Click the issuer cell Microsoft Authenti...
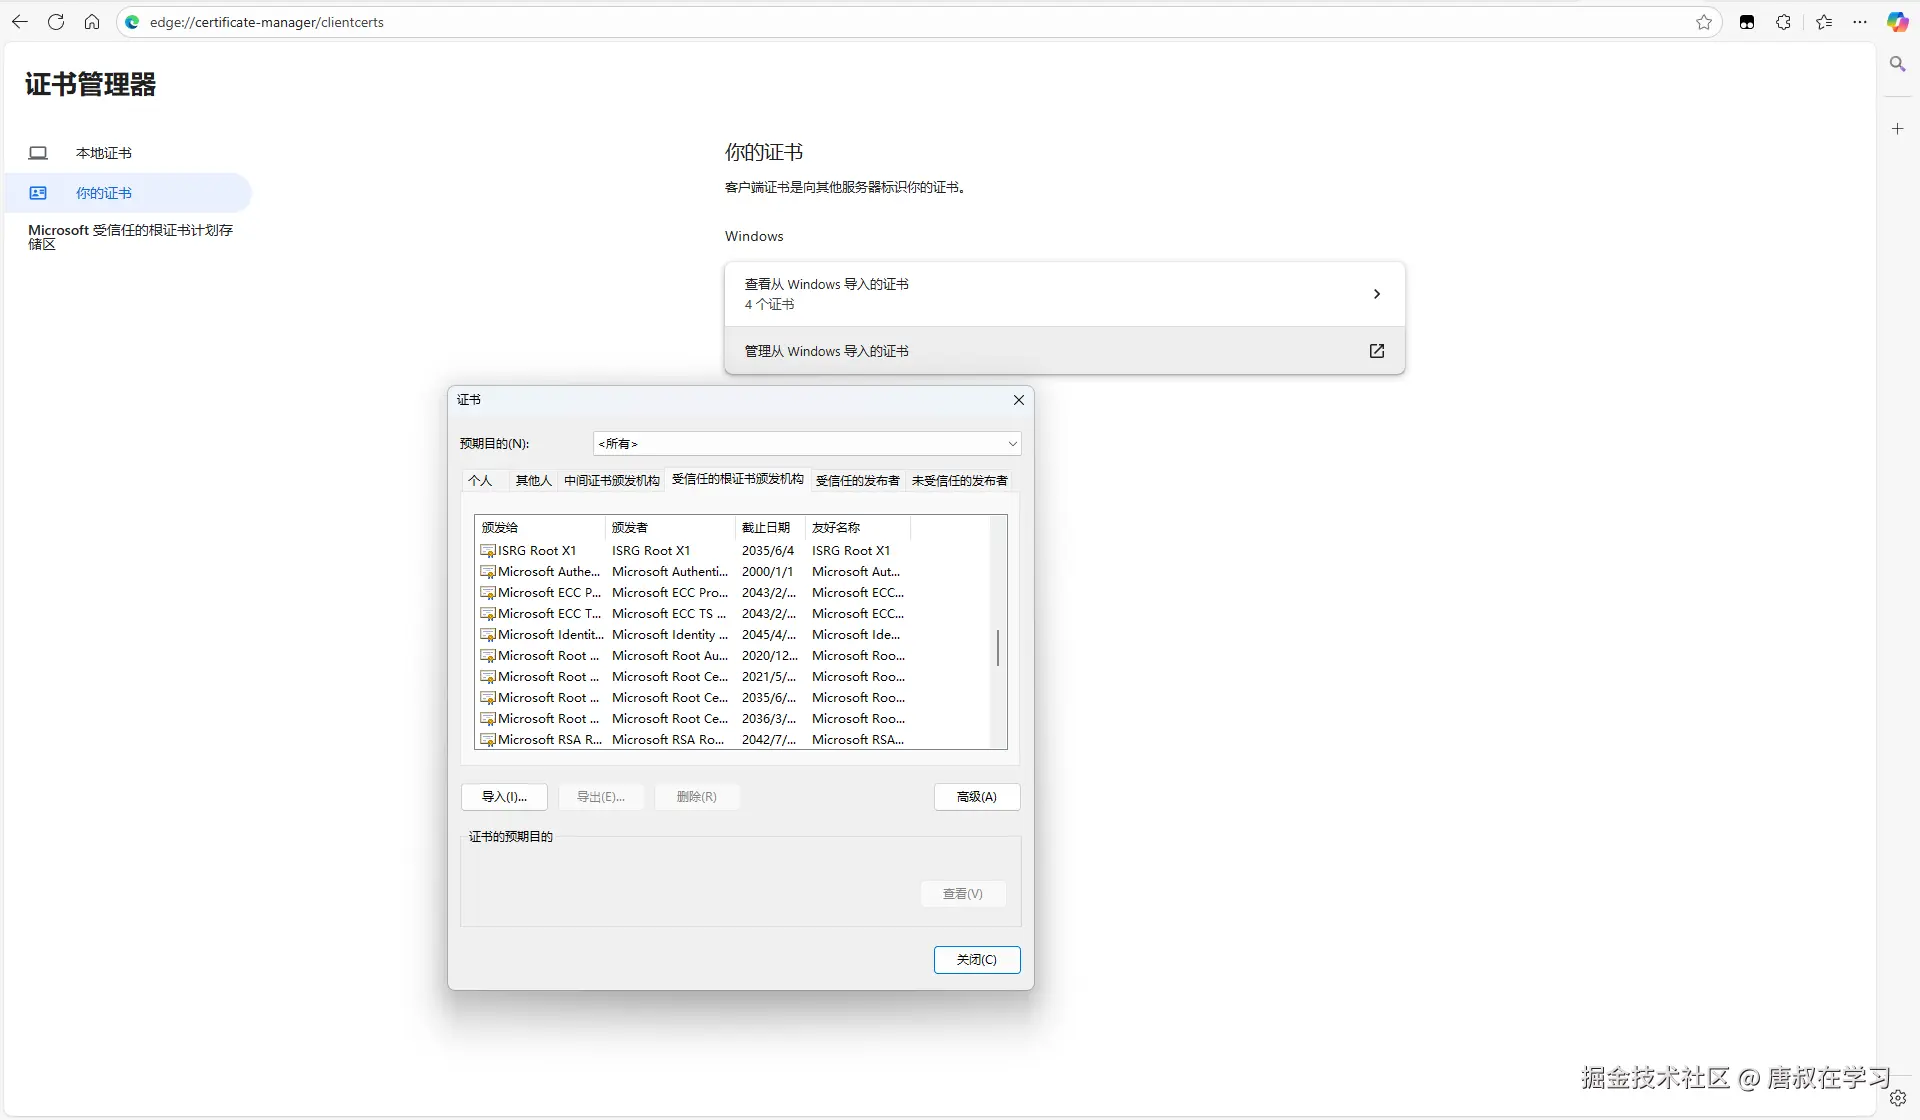Image resolution: width=1920 pixels, height=1120 pixels. [670, 572]
